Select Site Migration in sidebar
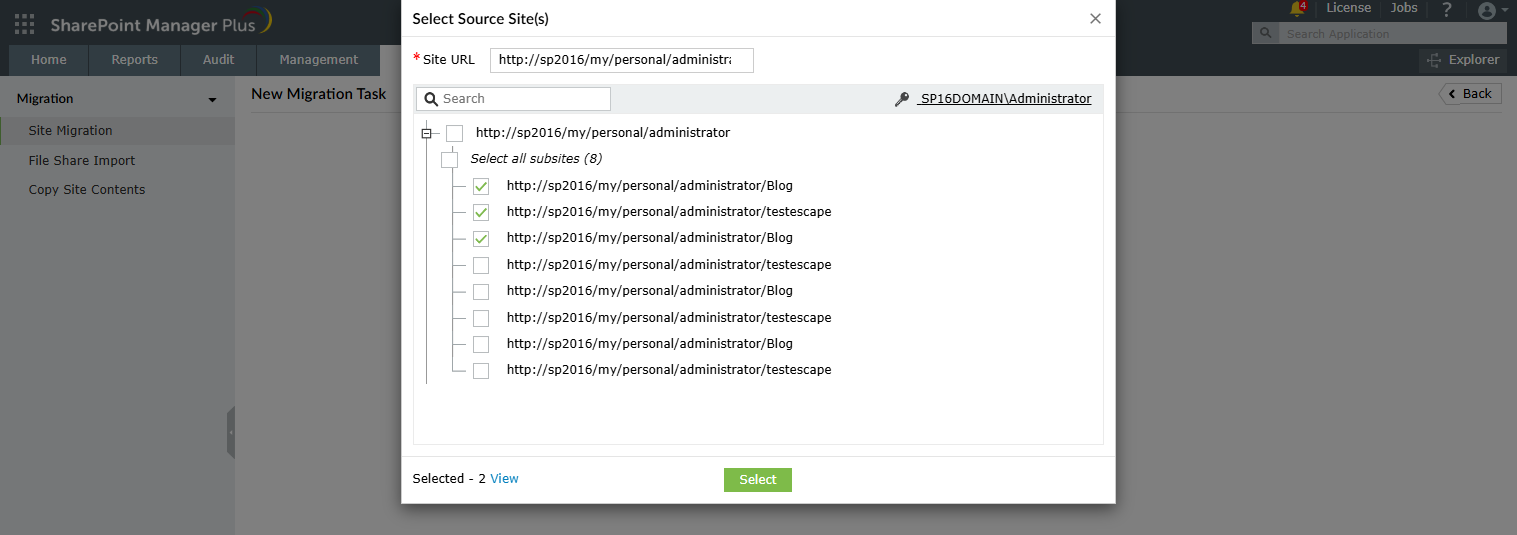Screen dimensions: 1517x535 117,131
